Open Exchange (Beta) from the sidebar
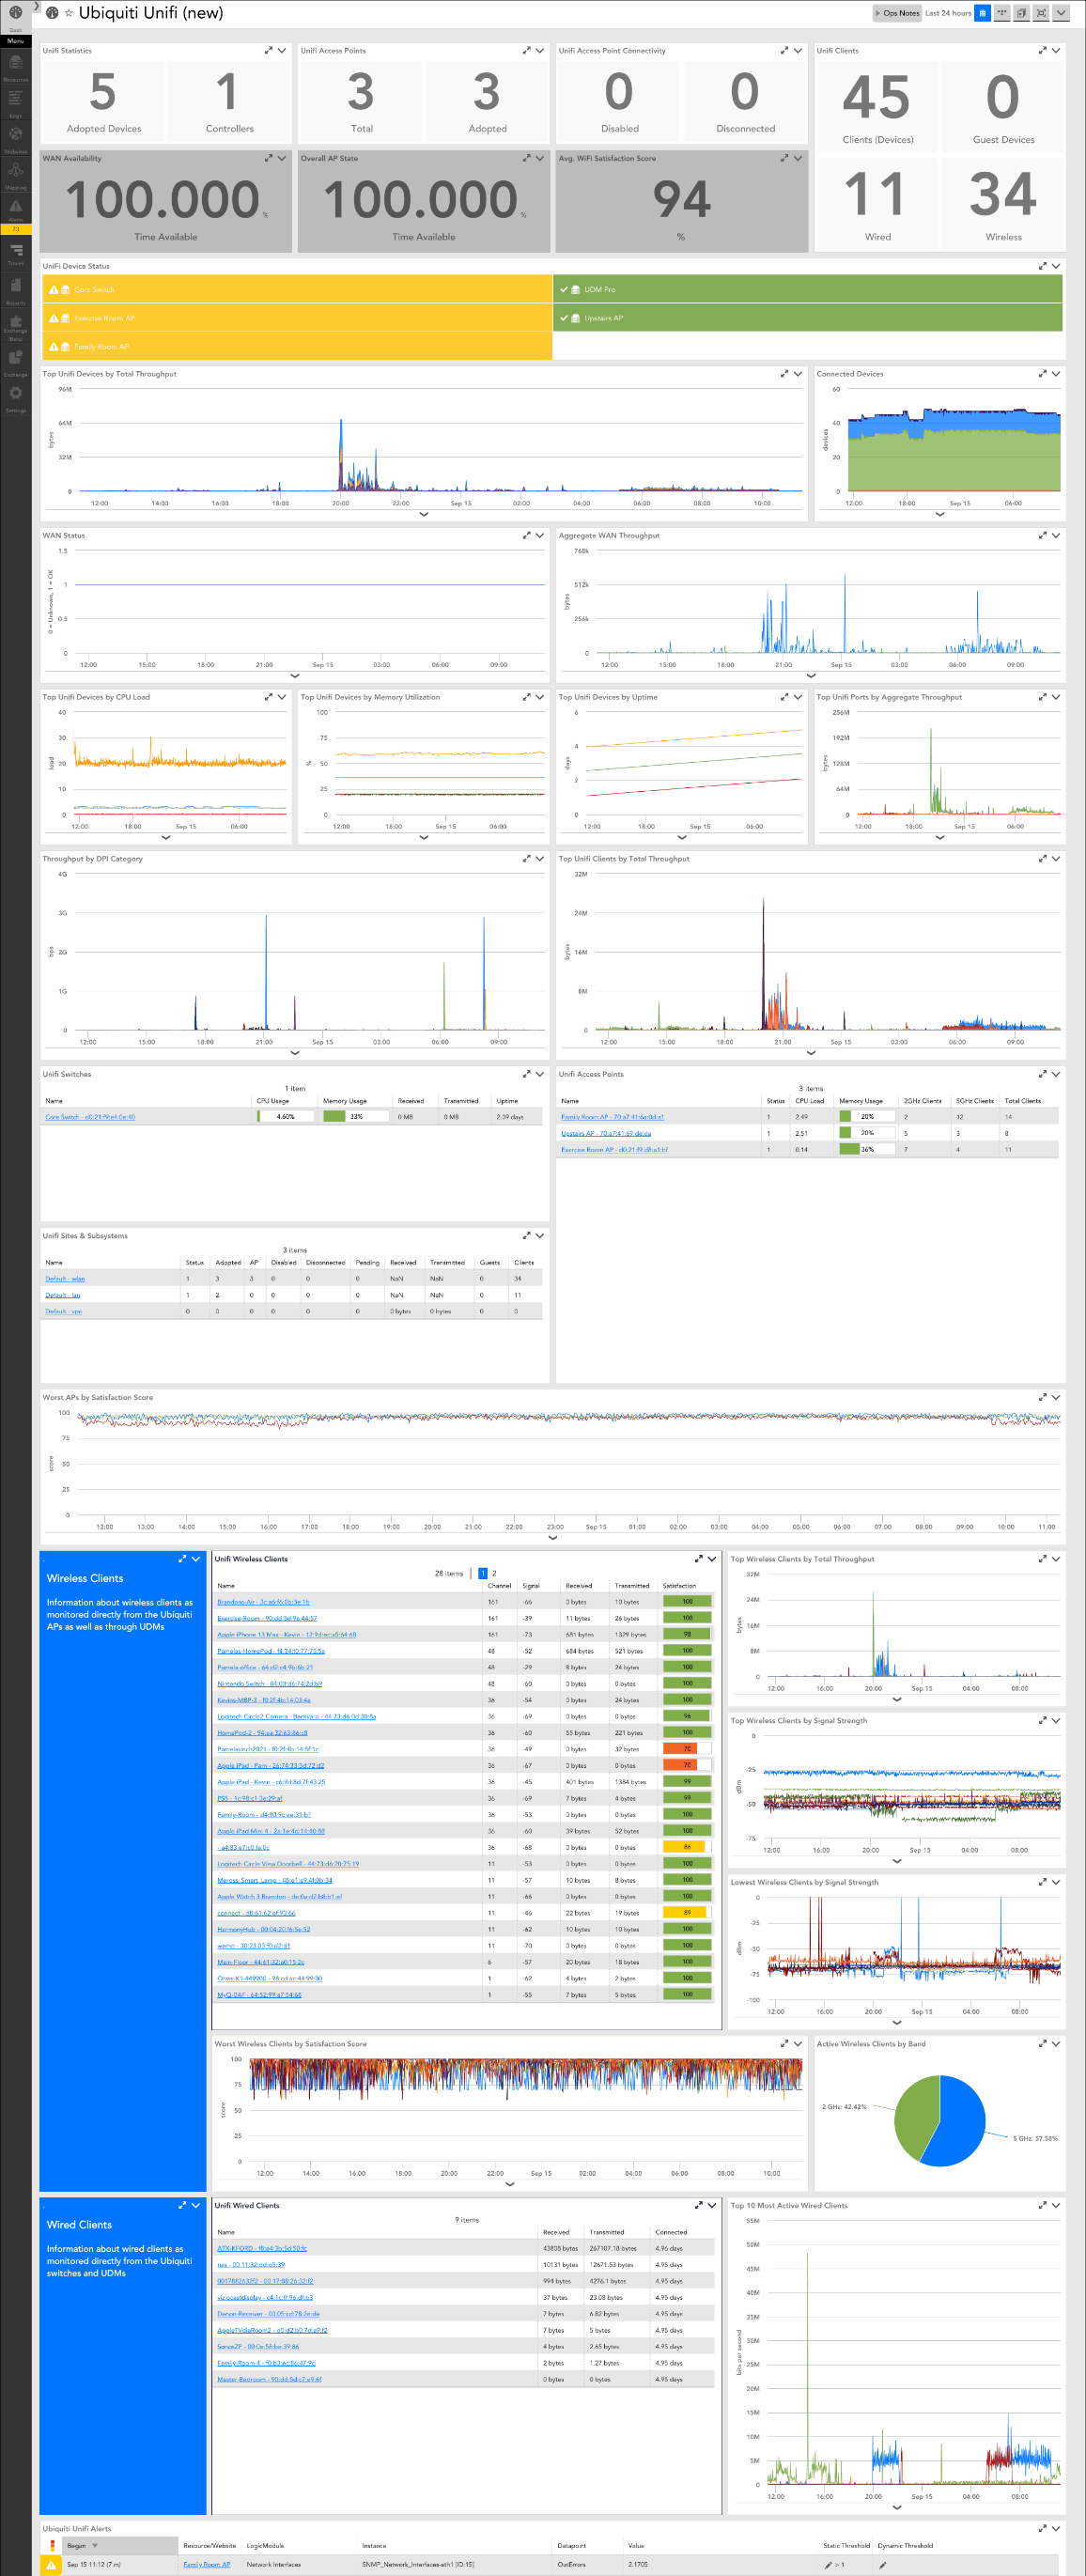This screenshot has width=1086, height=2576. [x=15, y=328]
